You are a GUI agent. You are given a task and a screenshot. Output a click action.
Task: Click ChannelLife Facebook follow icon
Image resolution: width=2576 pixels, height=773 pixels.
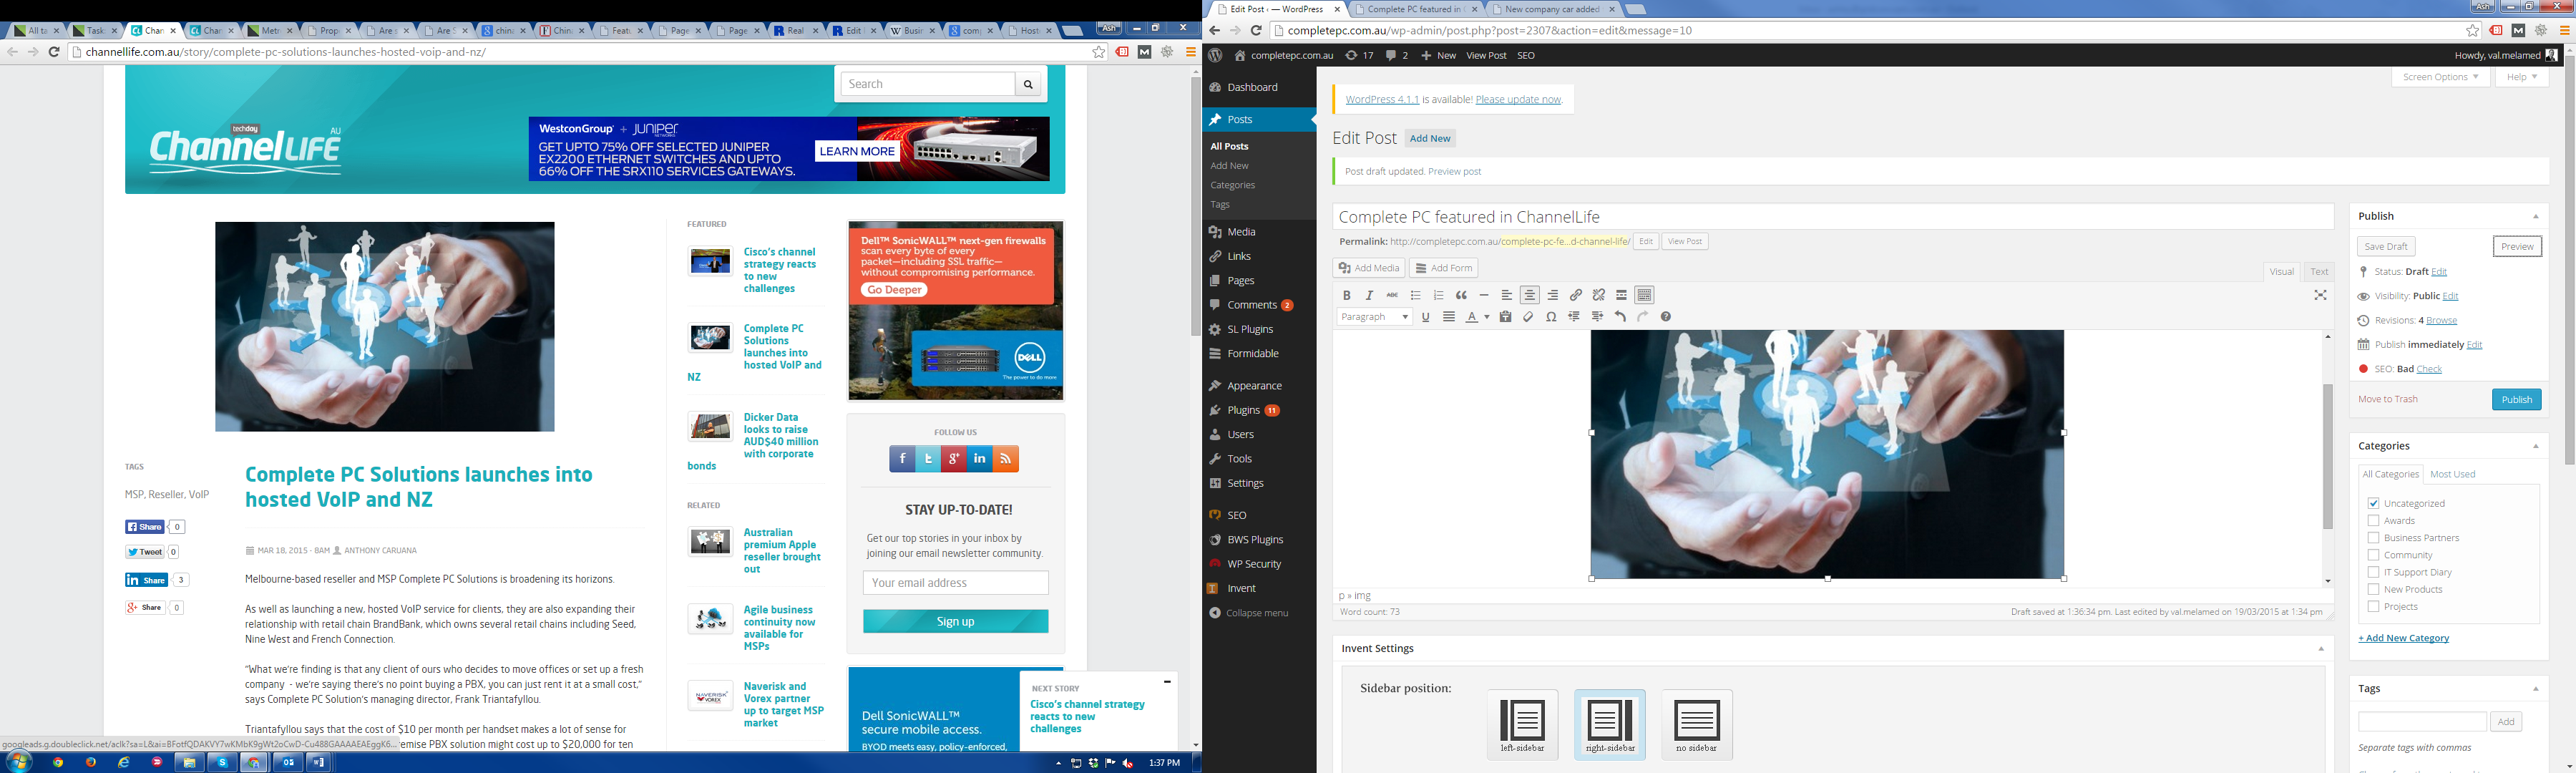(902, 459)
